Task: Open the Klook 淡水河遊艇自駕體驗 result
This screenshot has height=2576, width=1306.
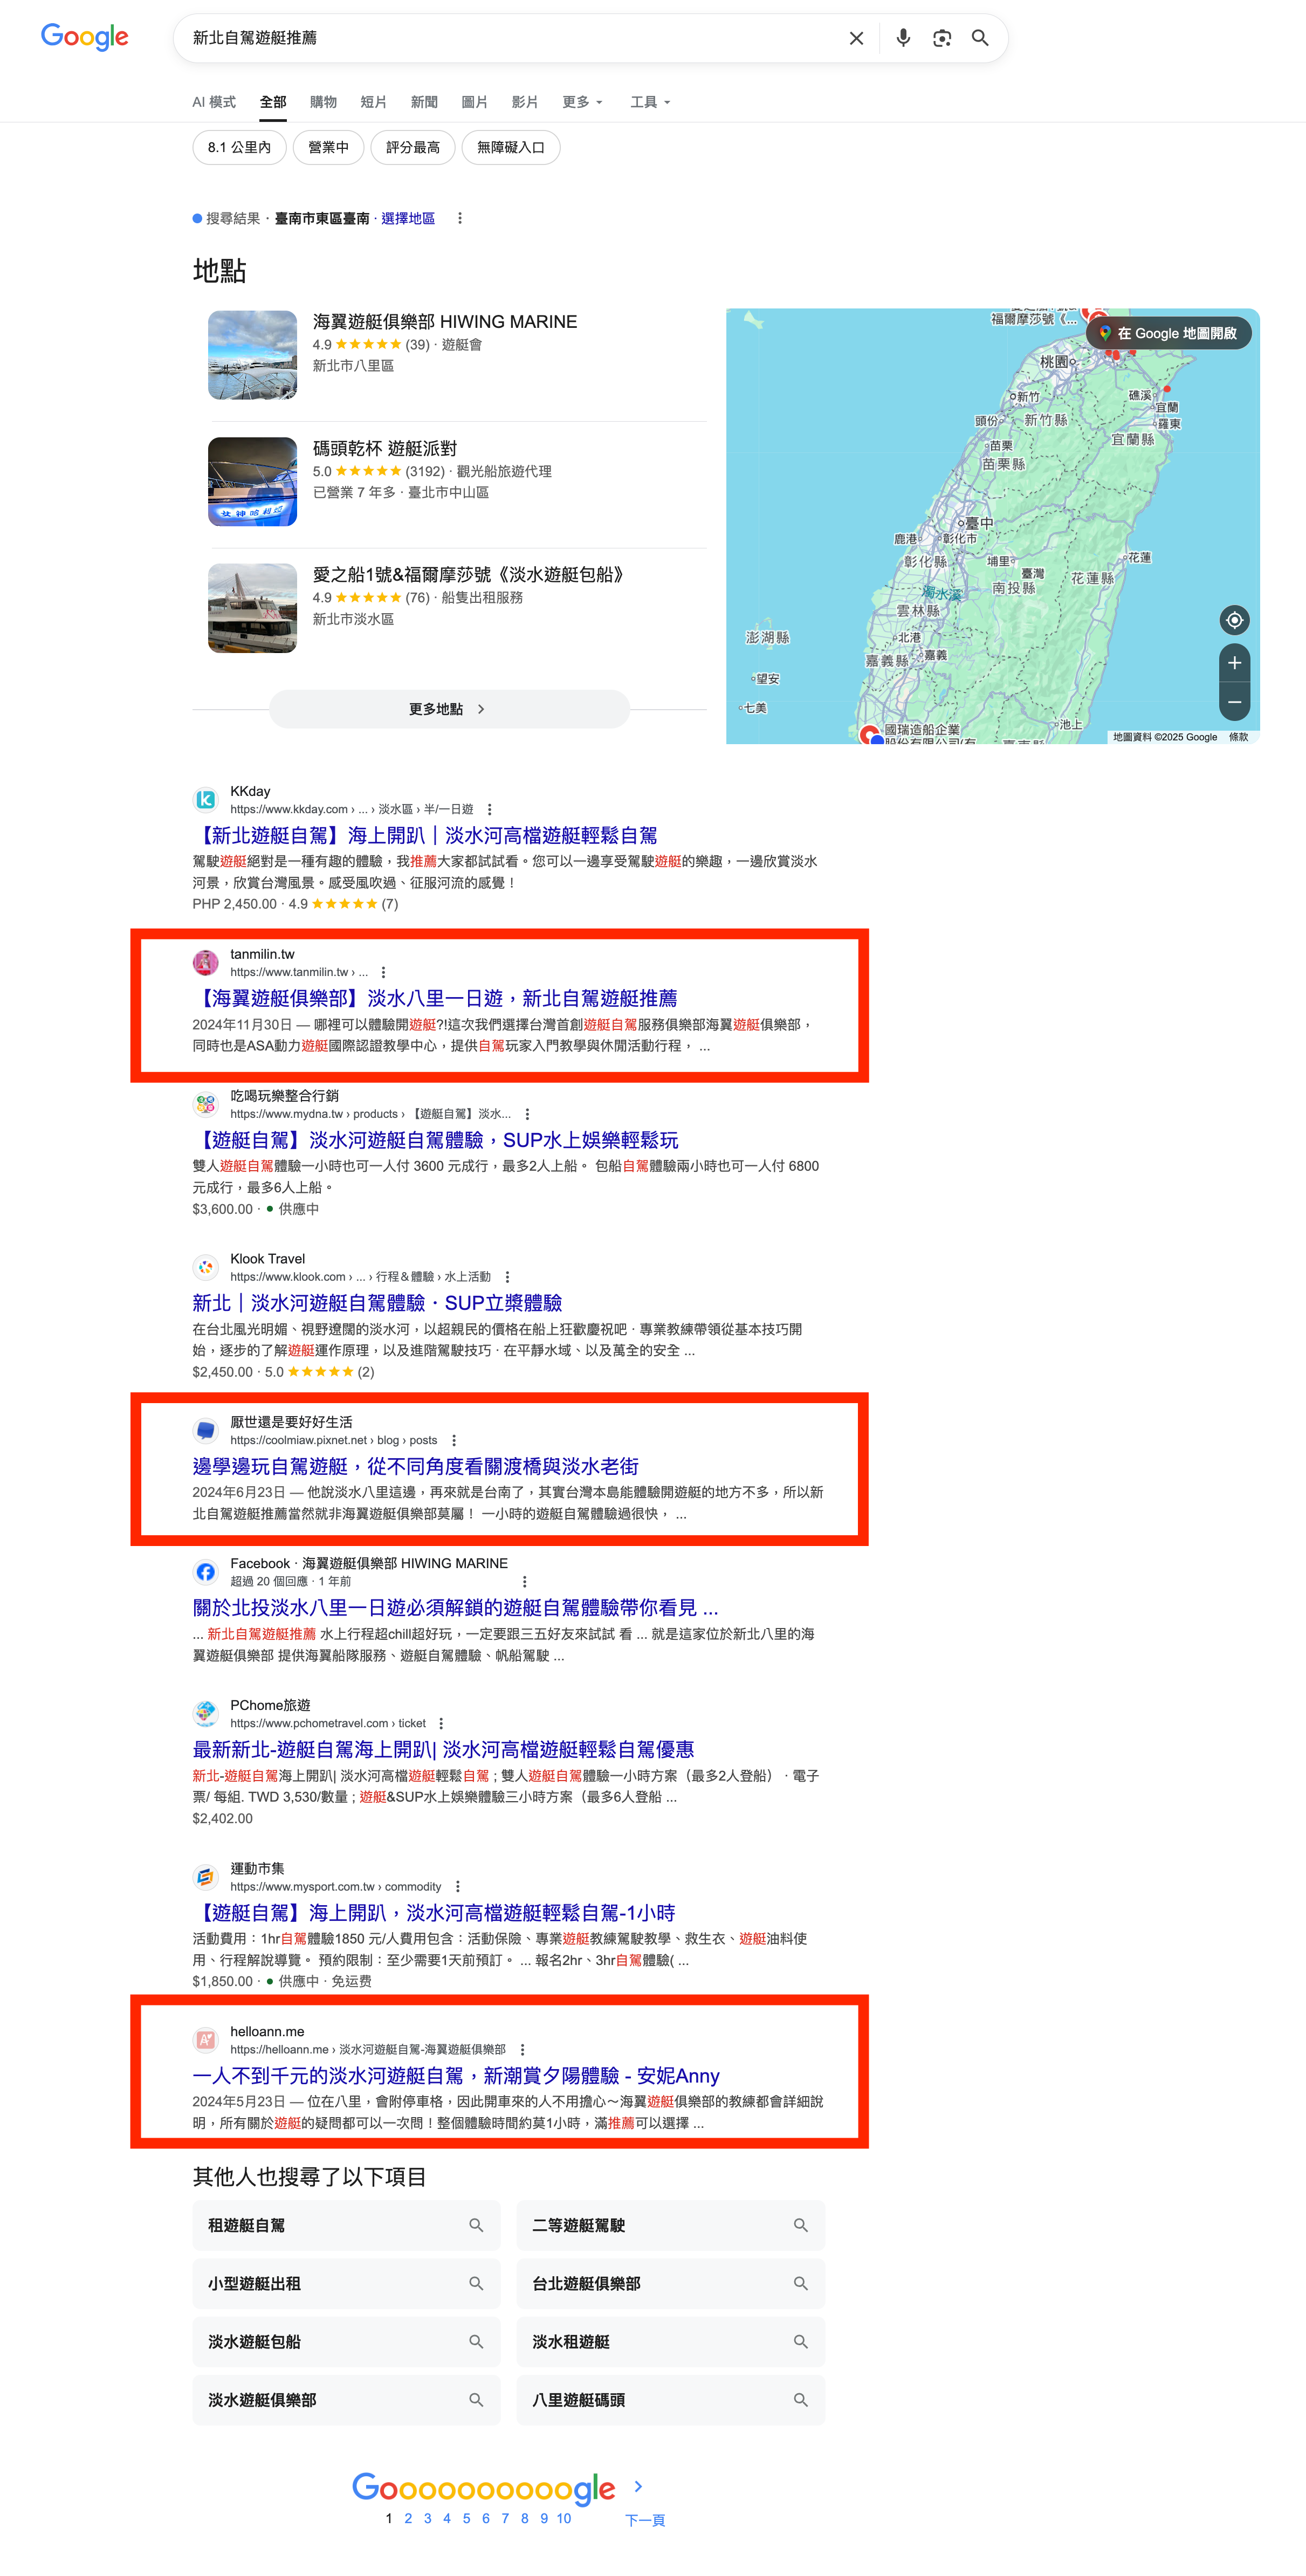Action: tap(376, 1302)
